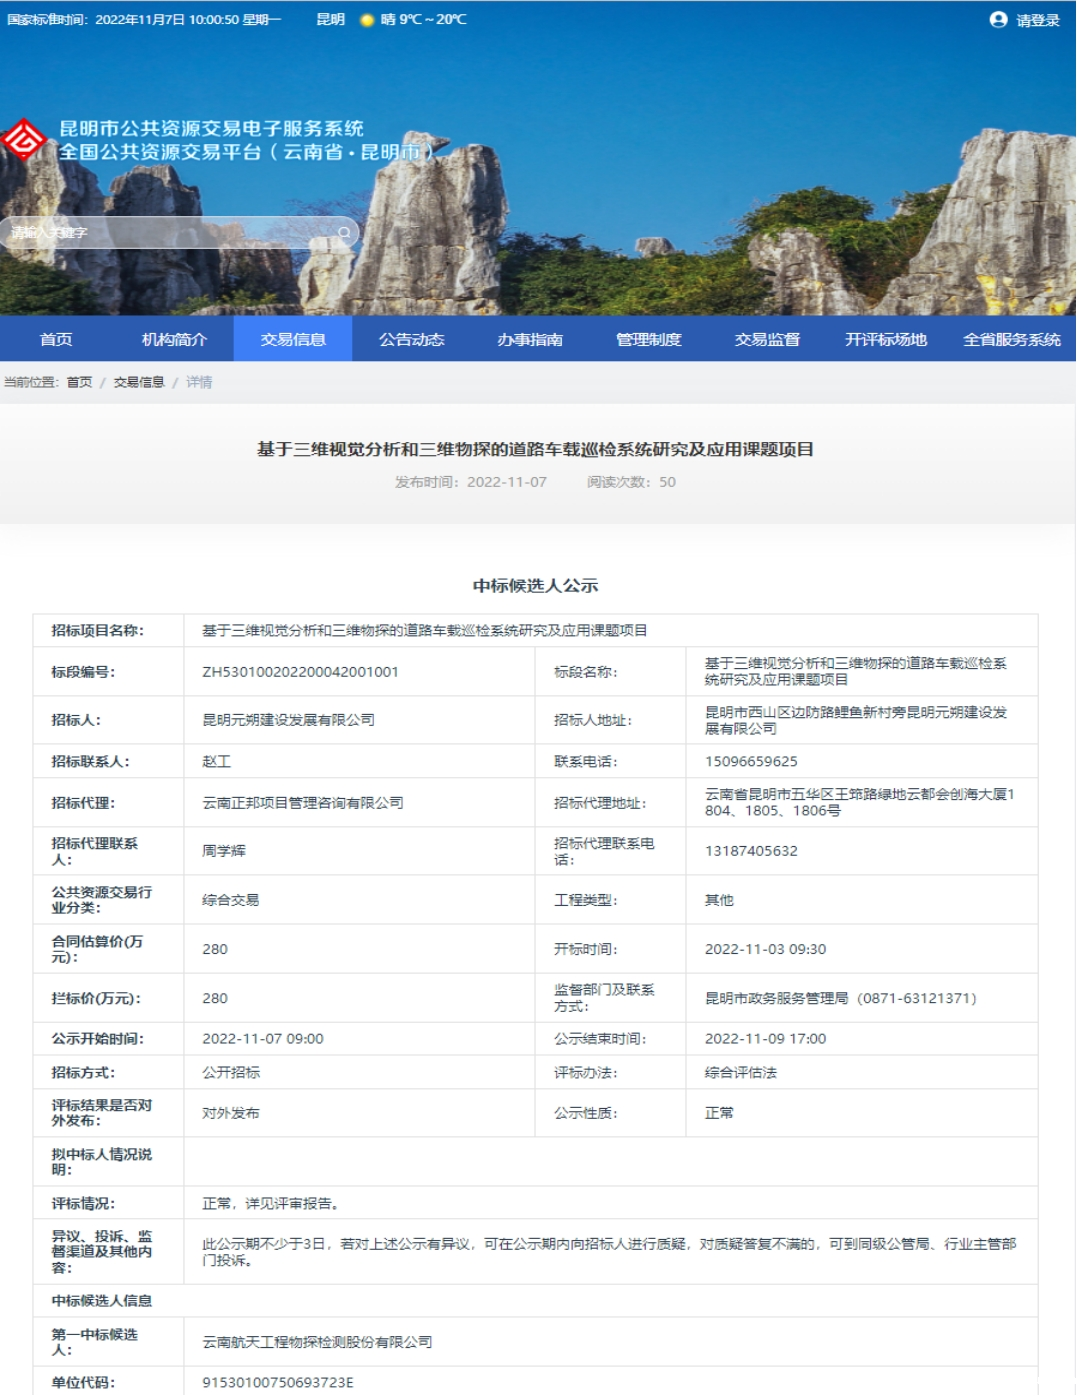Focus the keyword search input box
This screenshot has height=1396, width=1077.
point(170,233)
